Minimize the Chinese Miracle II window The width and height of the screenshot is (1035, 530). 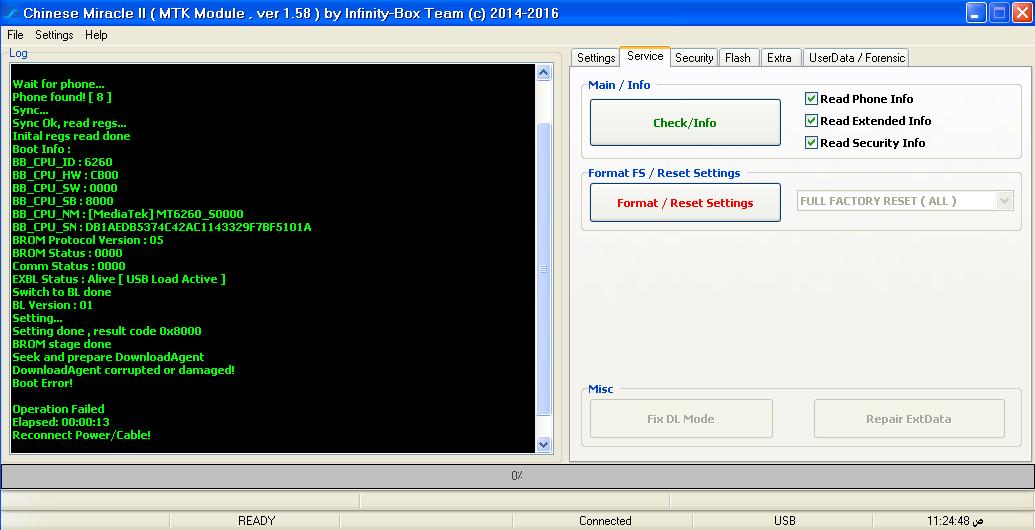976,13
